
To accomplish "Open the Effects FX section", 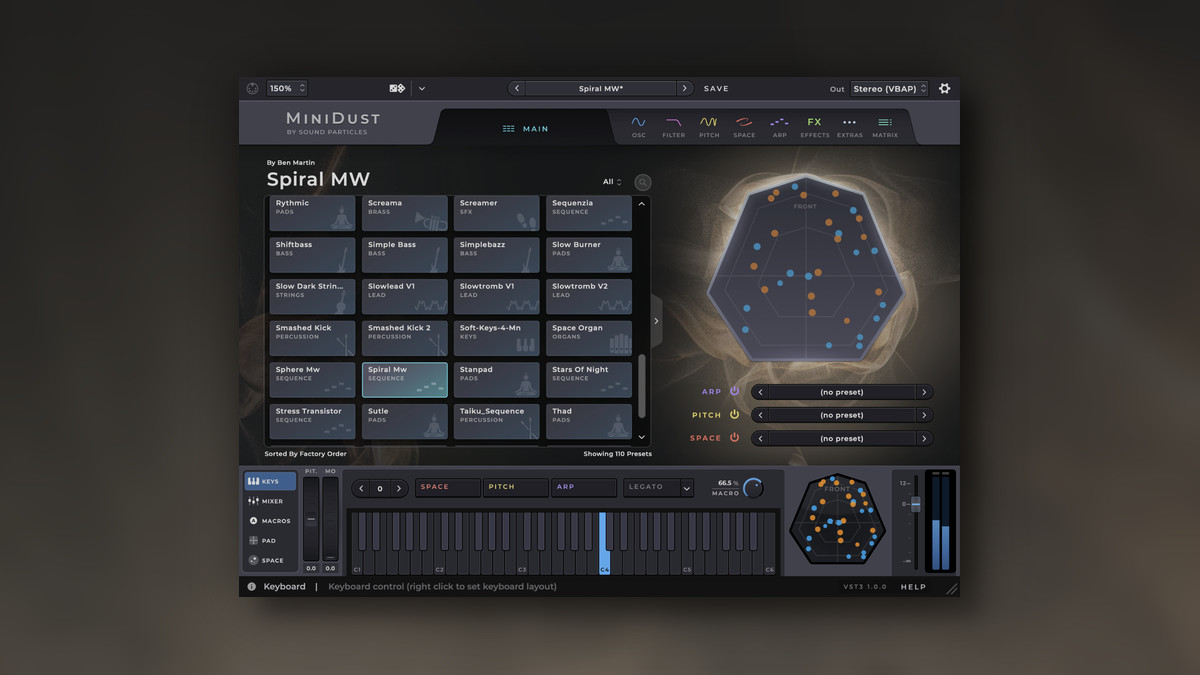I will [814, 126].
